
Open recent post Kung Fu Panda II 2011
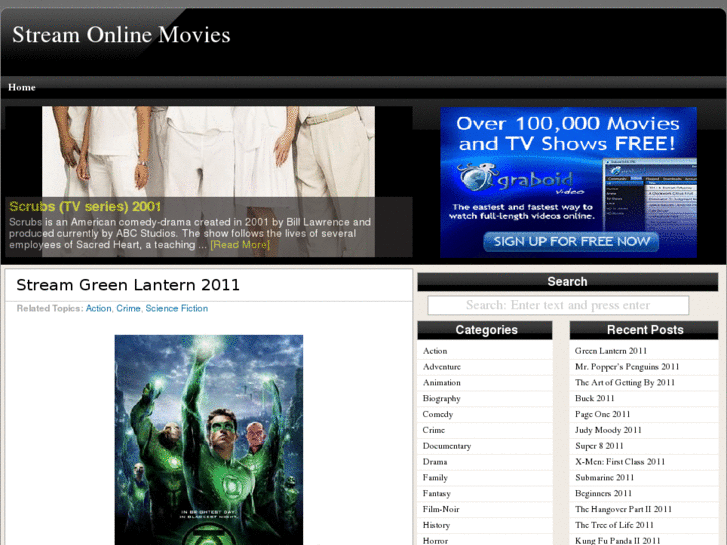618,541
